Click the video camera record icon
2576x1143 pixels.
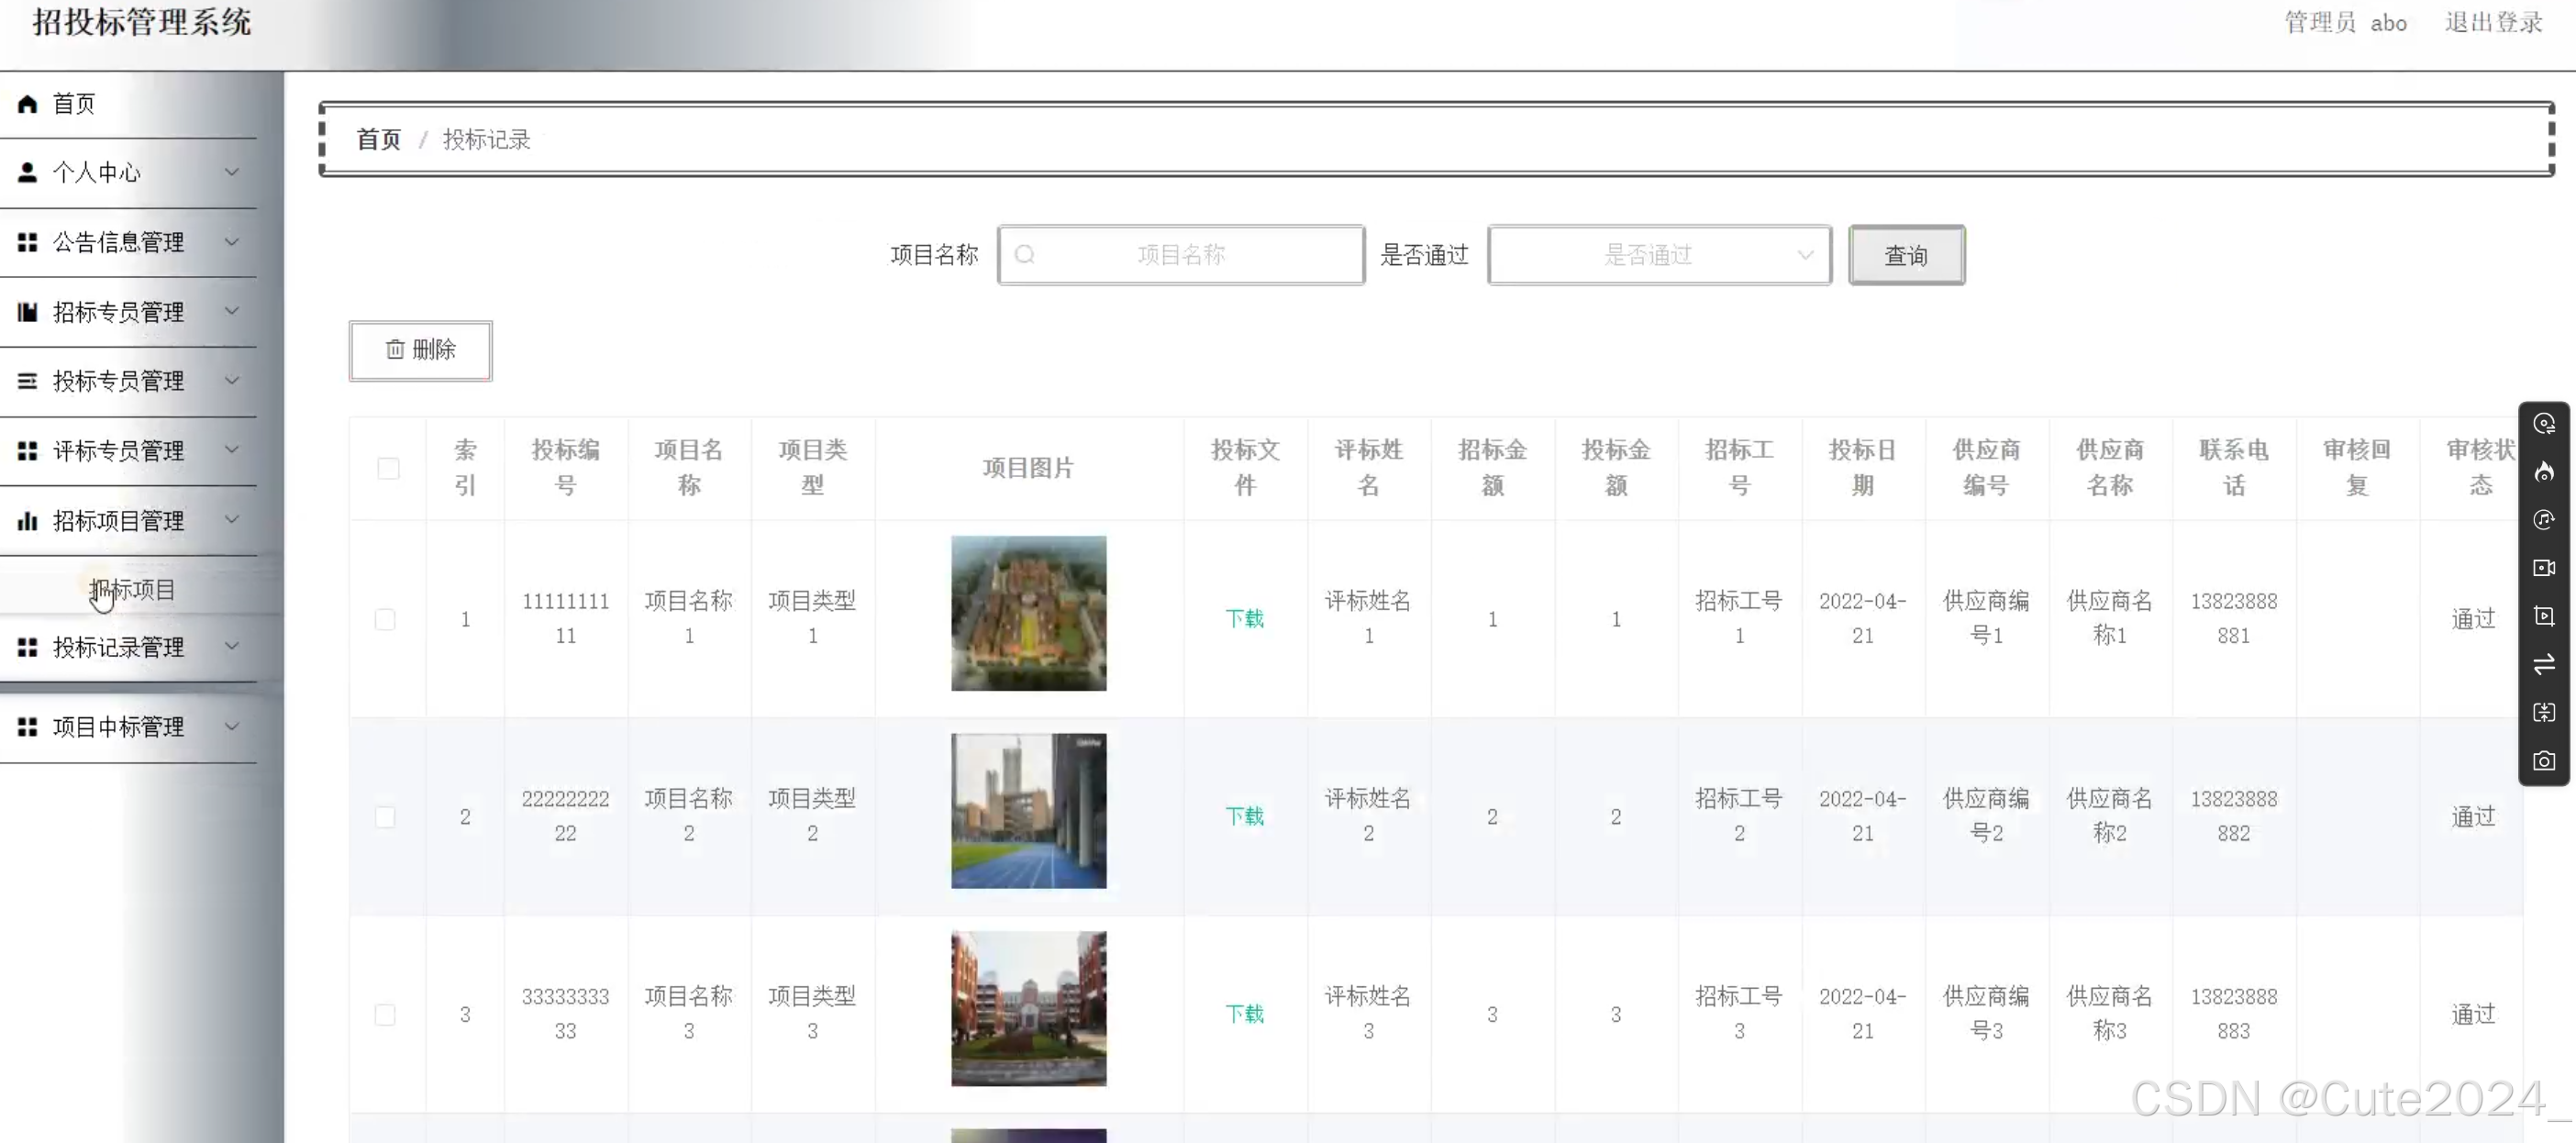coord(2544,568)
